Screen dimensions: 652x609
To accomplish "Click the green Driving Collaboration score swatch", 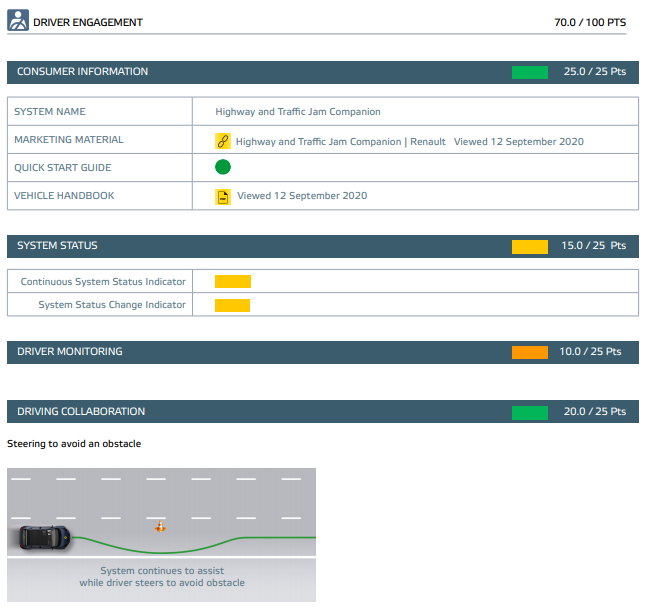I will (530, 412).
